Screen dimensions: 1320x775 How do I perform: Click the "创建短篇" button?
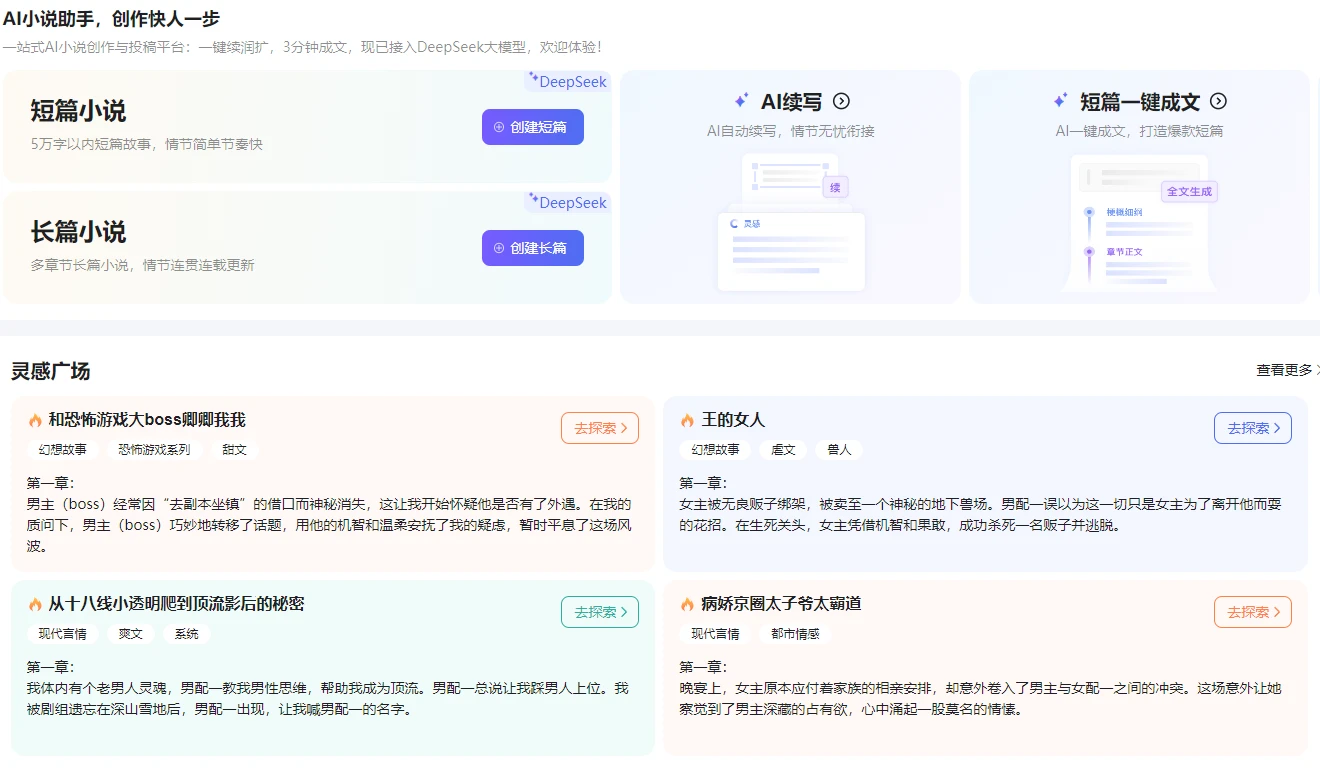click(532, 127)
